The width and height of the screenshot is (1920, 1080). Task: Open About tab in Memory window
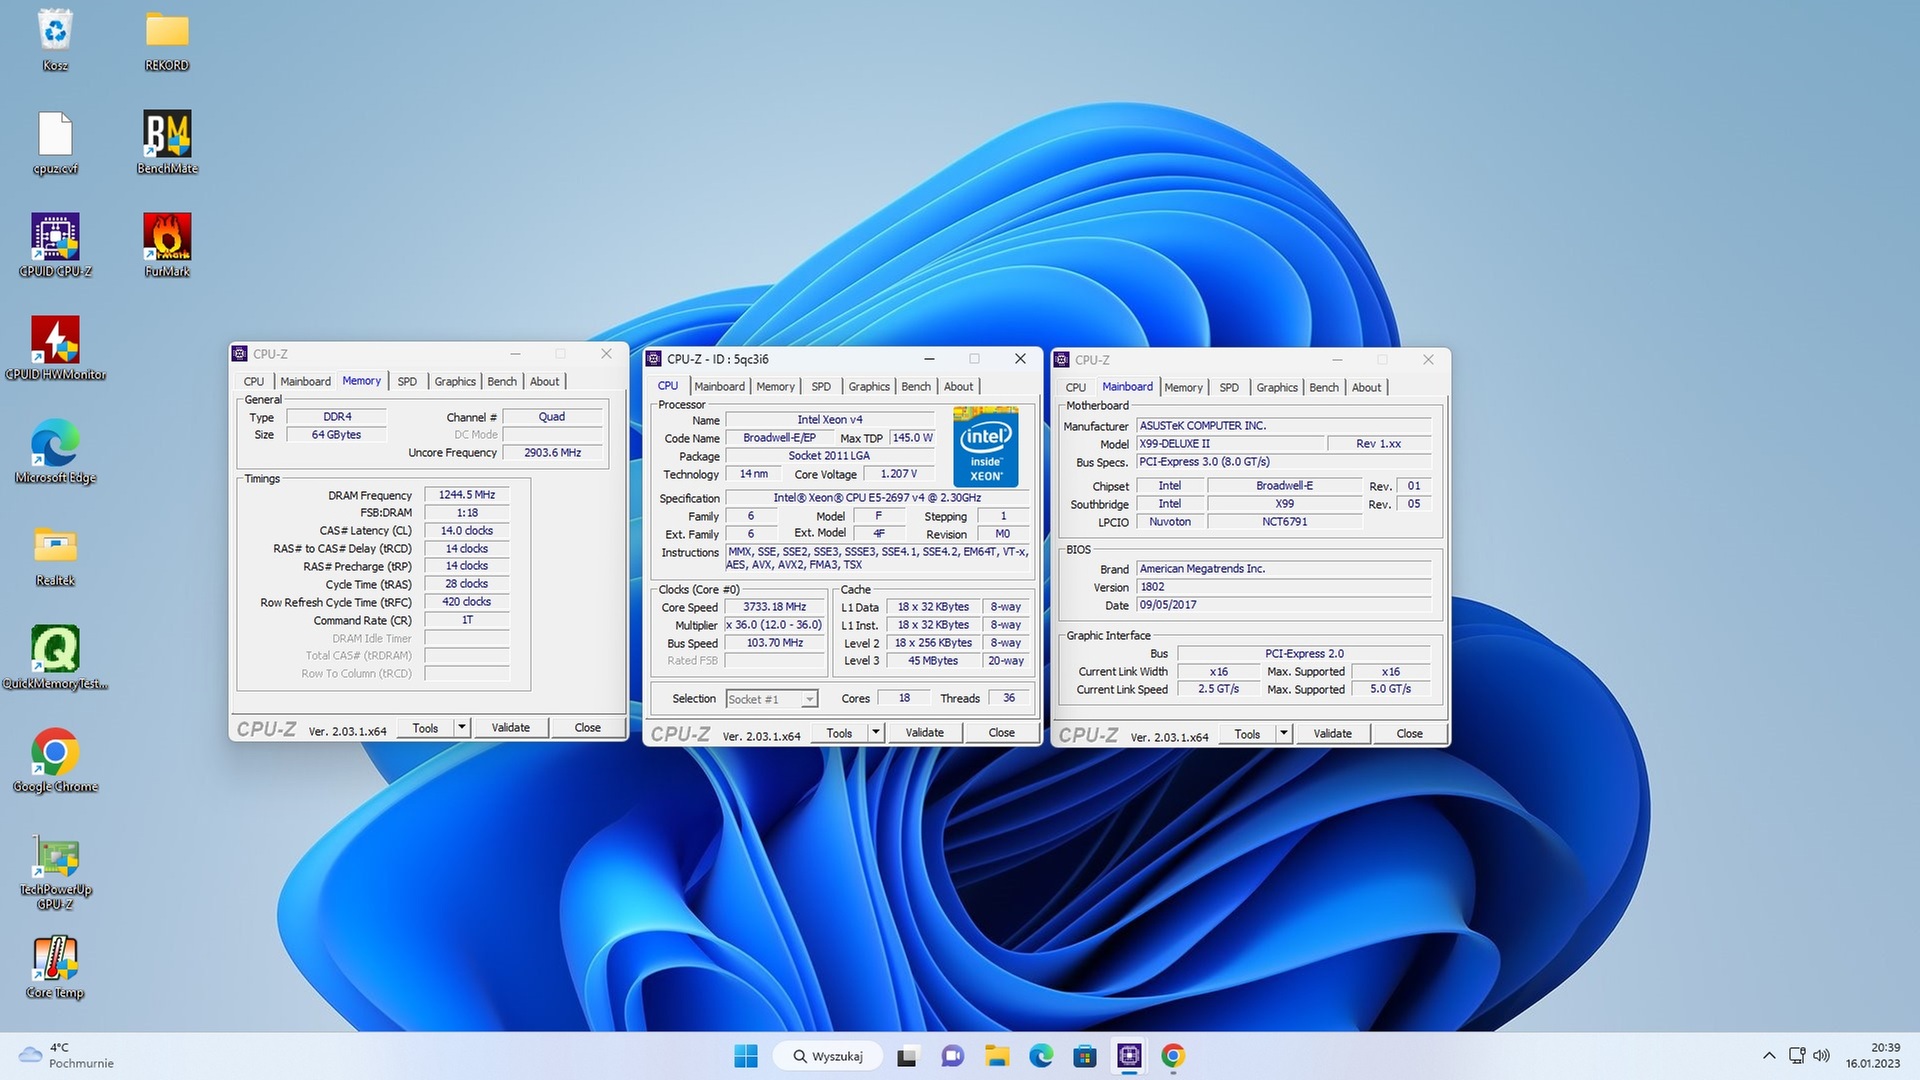545,381
